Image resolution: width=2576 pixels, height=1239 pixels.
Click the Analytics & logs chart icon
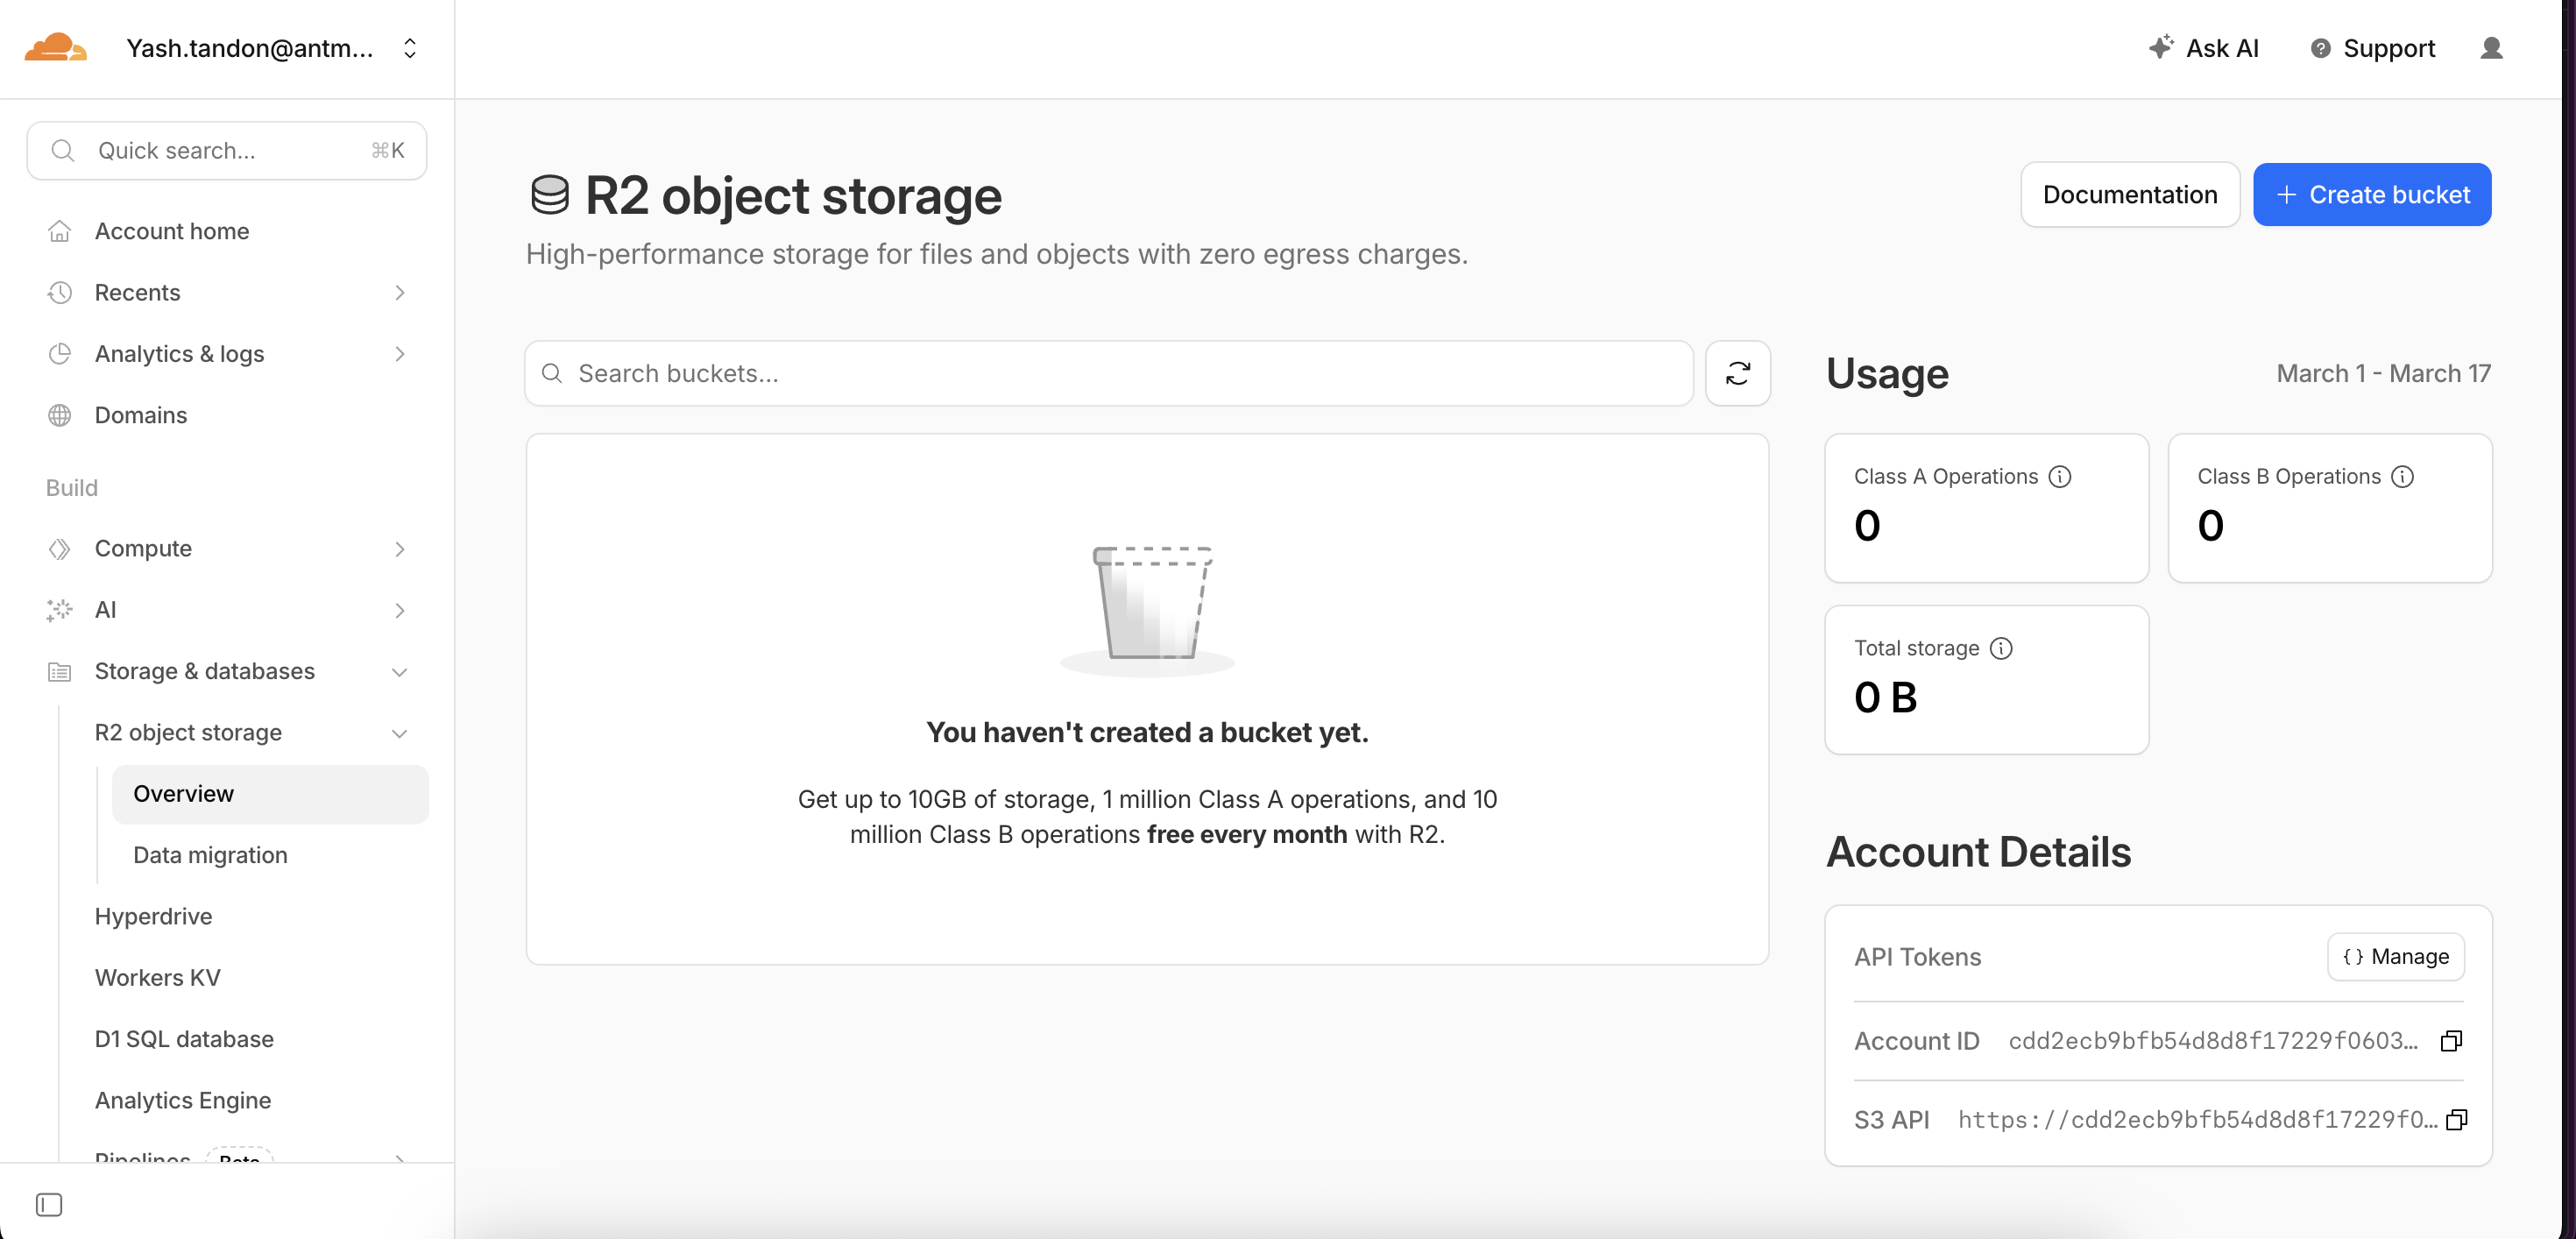(x=60, y=353)
